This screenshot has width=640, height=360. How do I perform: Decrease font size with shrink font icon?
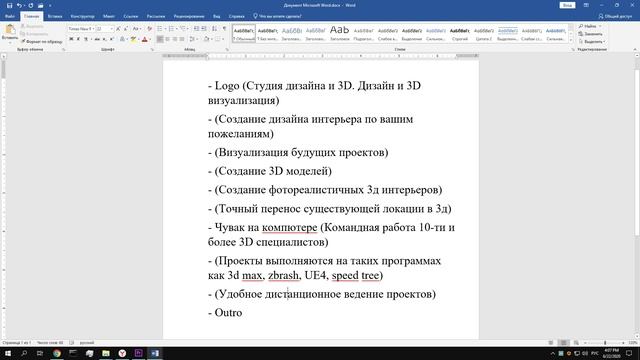126,29
